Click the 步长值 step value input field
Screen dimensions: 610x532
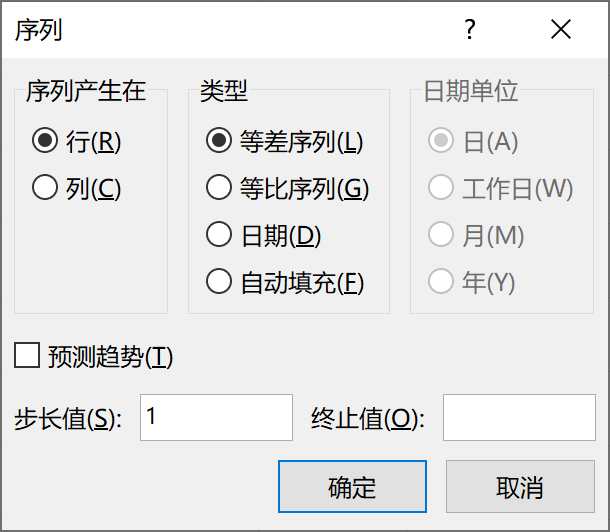[216, 418]
